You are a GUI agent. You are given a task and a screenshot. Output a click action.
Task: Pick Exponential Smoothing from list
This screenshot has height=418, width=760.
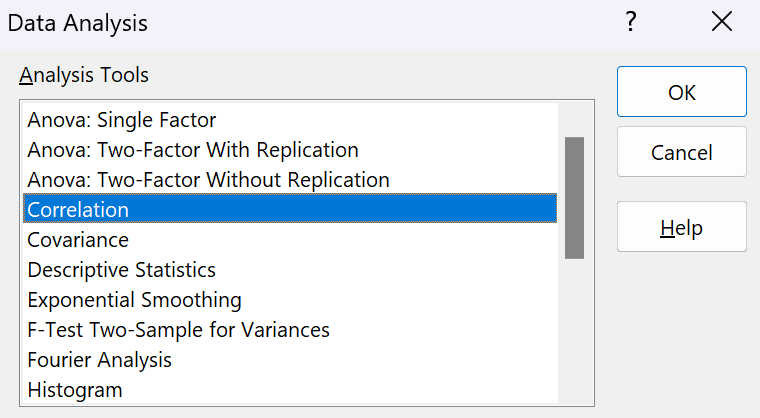point(134,300)
